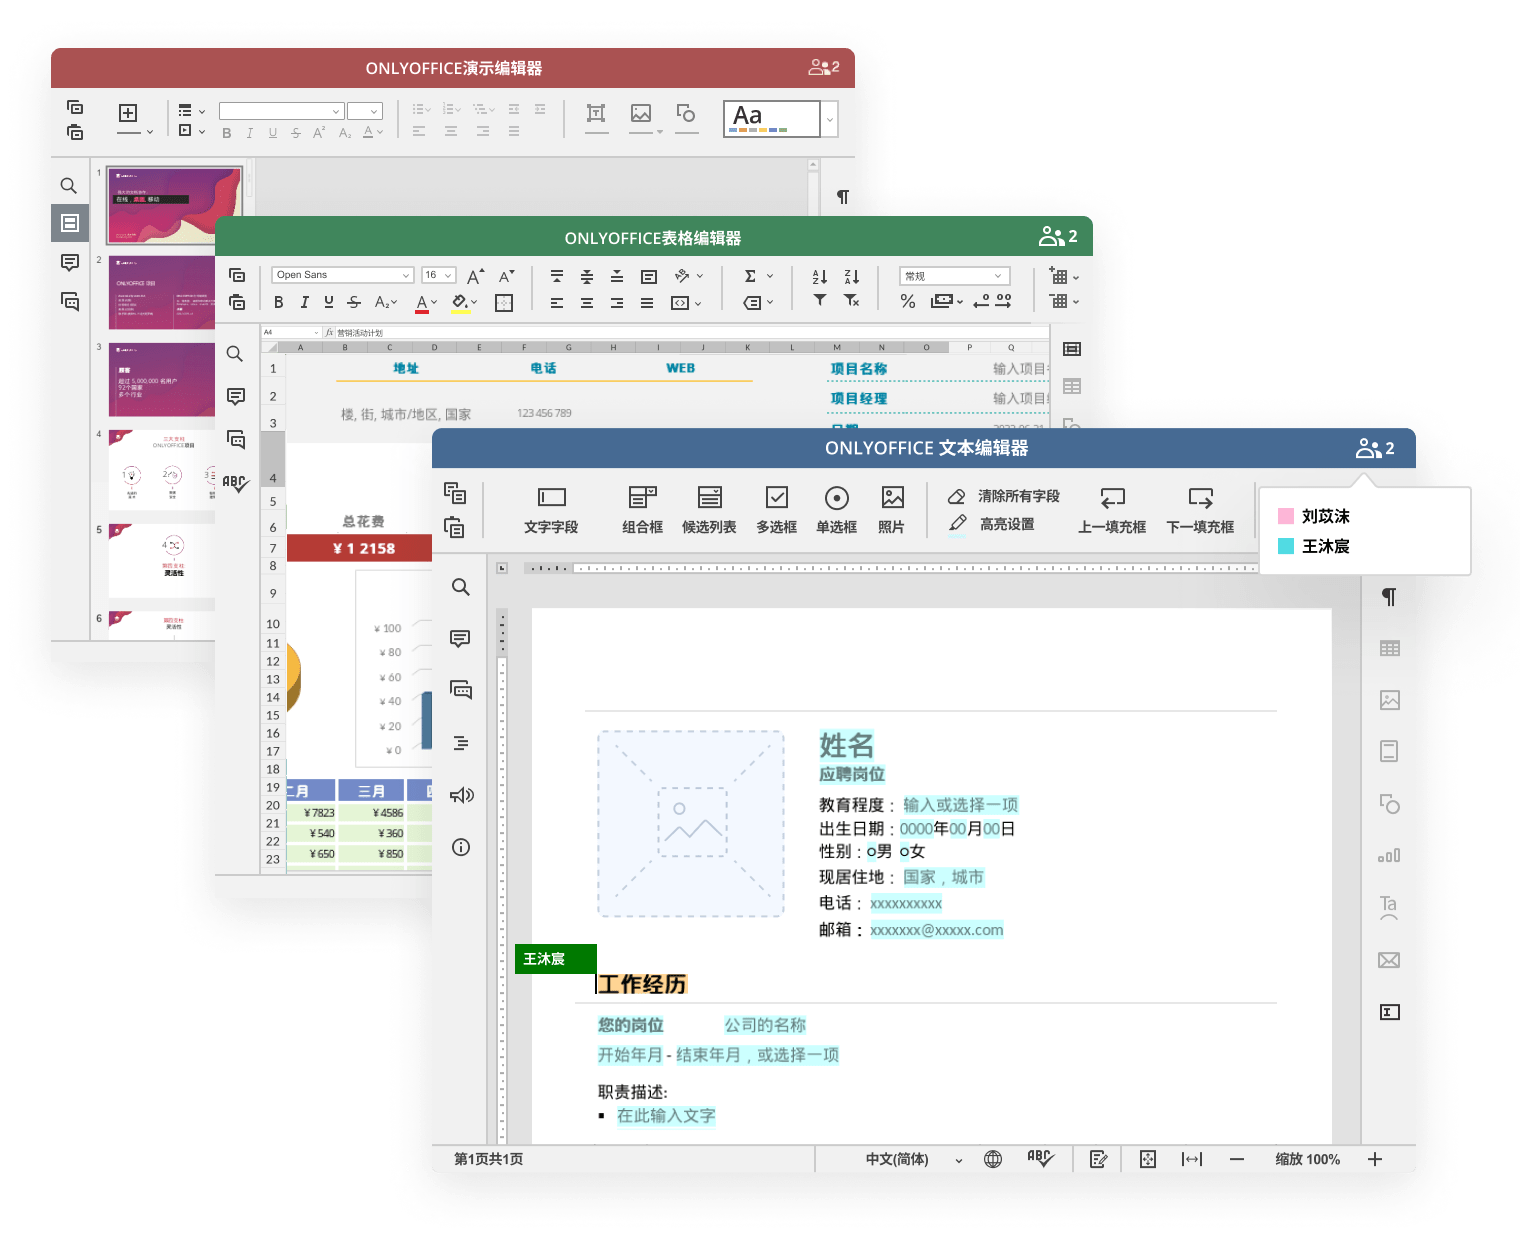Insert a 候选列表 dropdown list field
1520x1240 pixels.
709,510
